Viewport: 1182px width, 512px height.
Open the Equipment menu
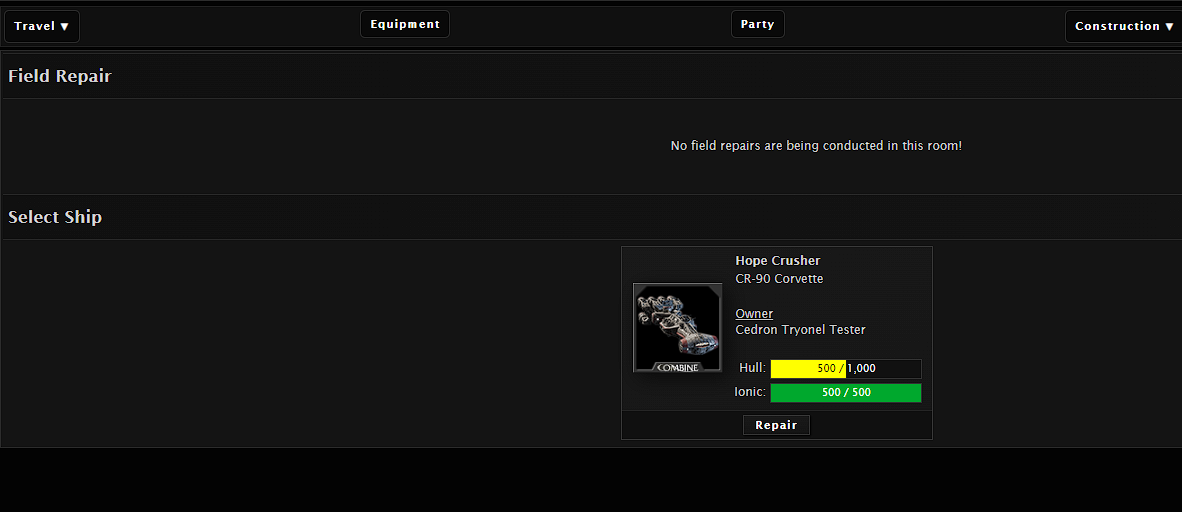point(405,24)
